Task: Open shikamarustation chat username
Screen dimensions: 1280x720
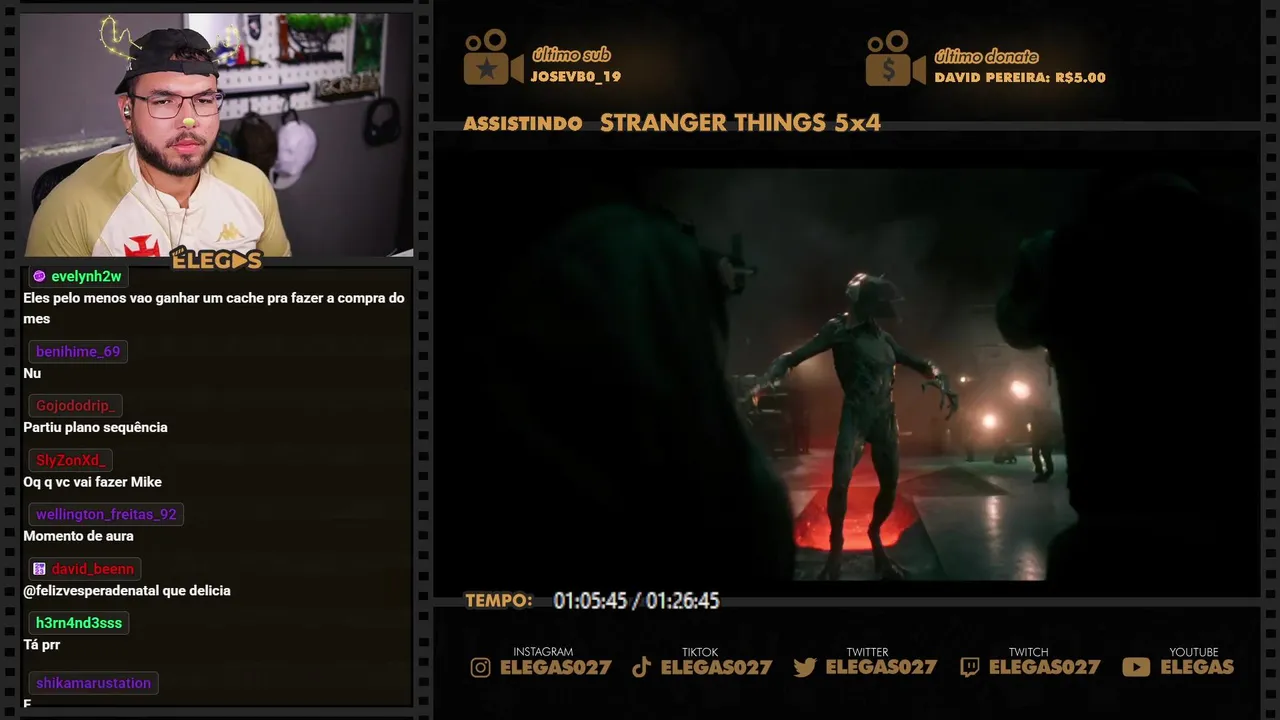Action: pos(94,683)
